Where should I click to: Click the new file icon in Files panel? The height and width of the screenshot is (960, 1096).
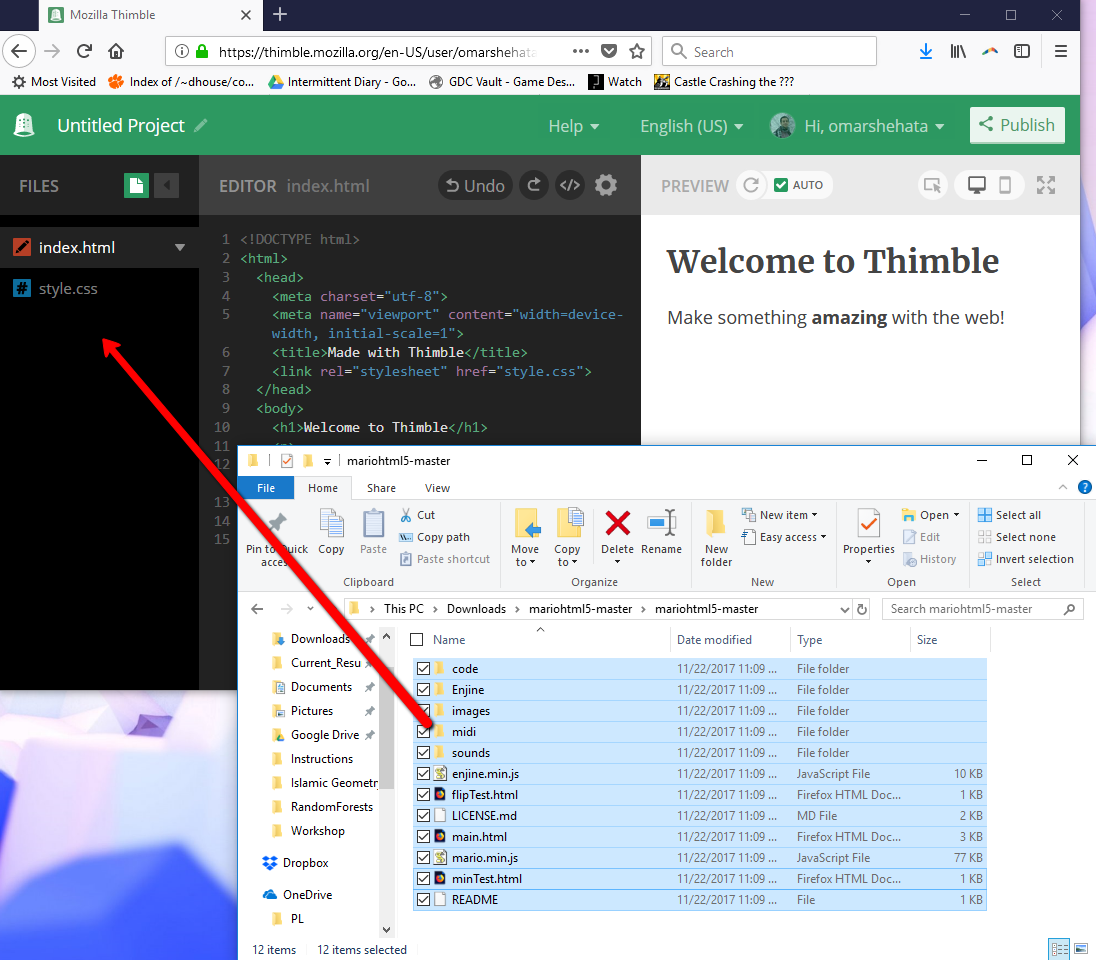(x=136, y=186)
